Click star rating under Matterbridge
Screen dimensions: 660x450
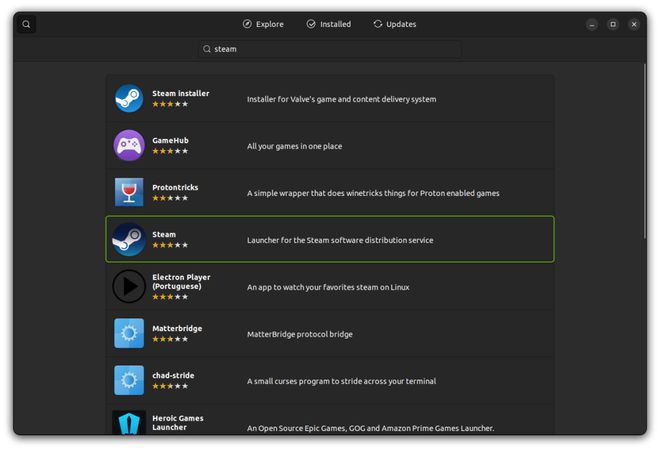[x=170, y=339]
